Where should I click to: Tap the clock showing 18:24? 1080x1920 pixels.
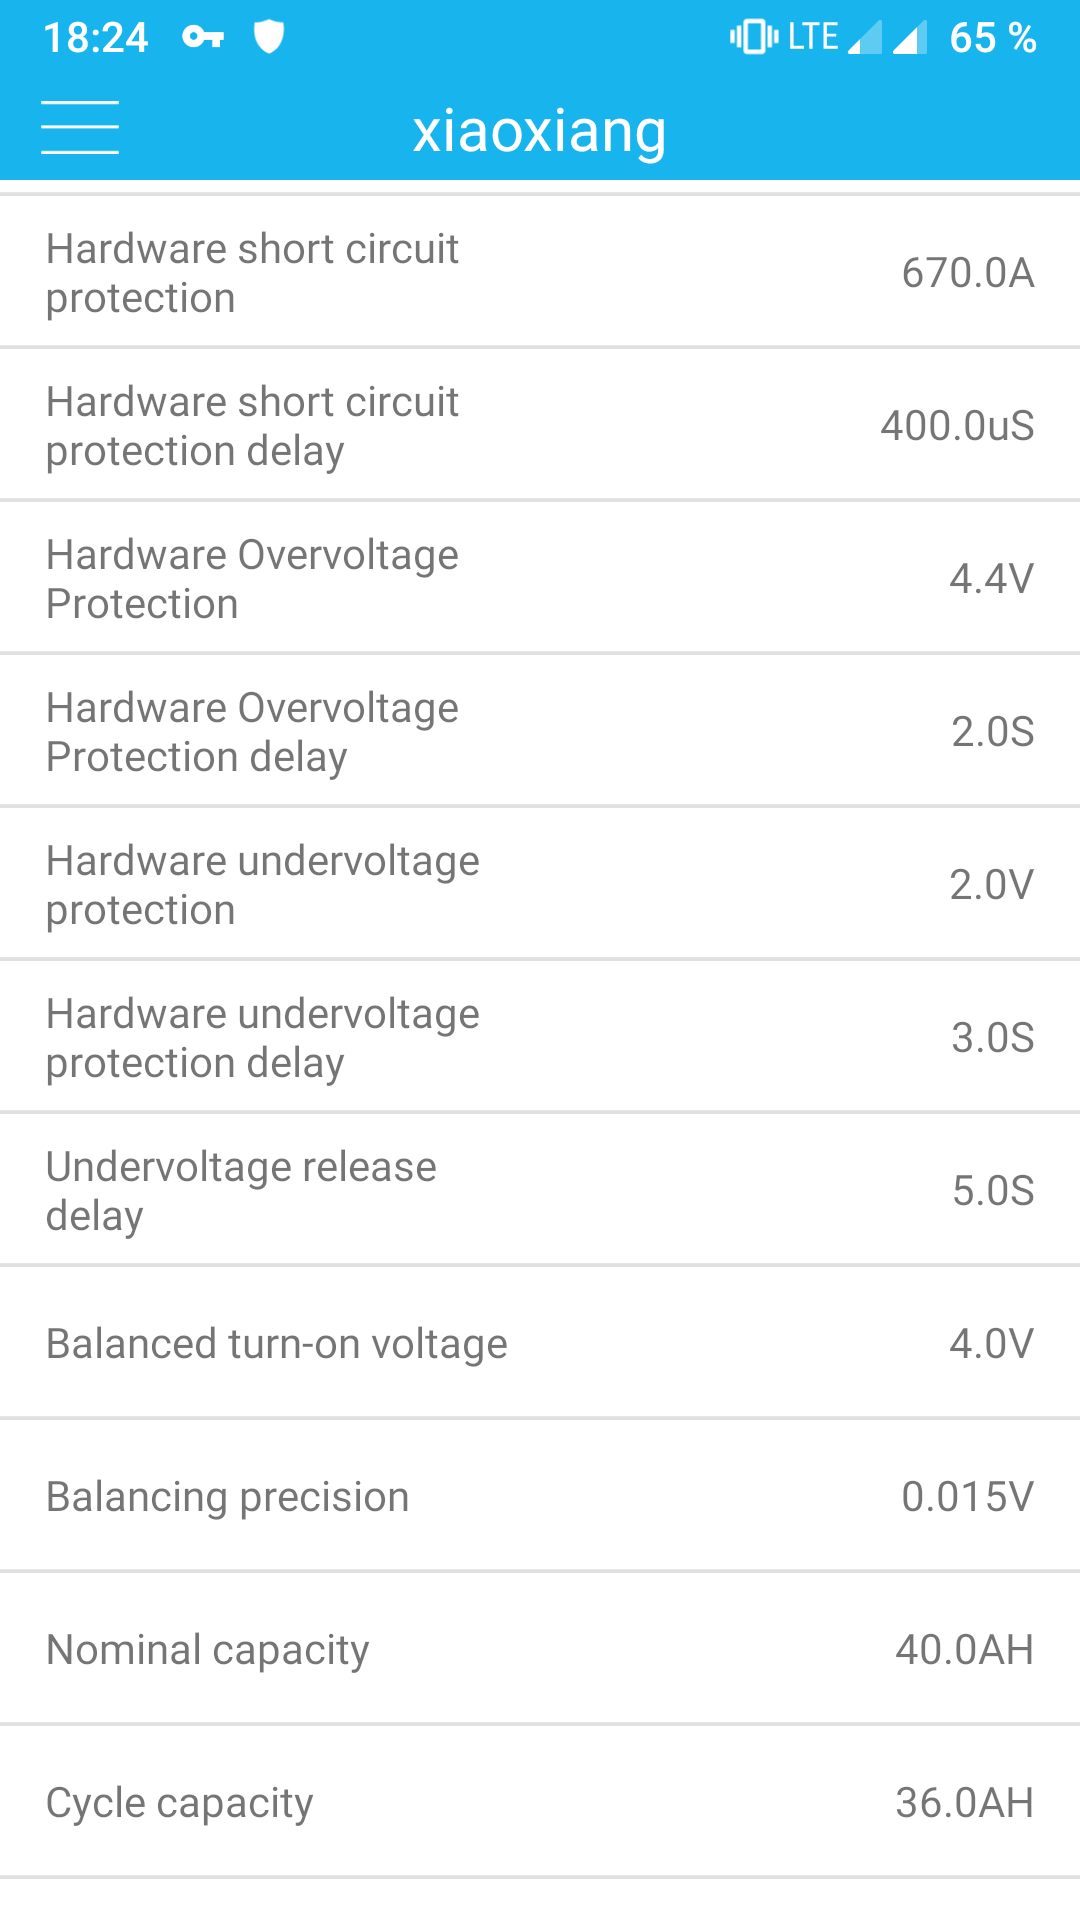tap(96, 38)
